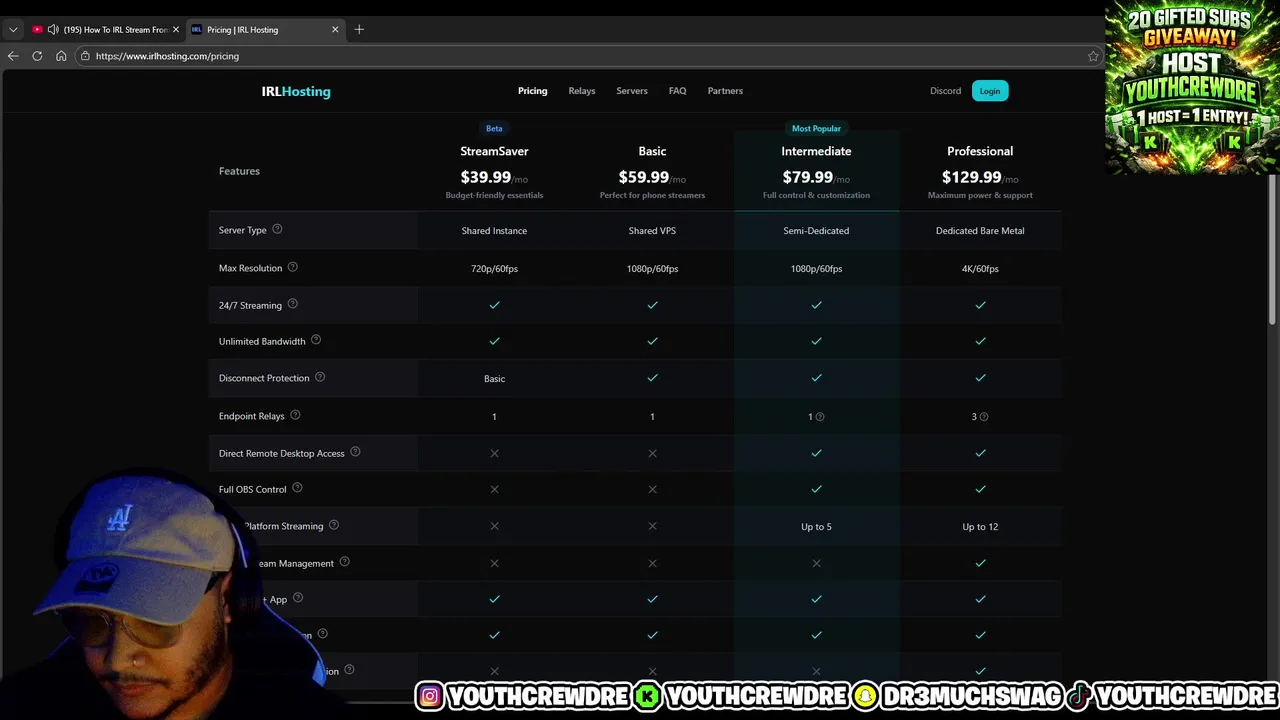The width and height of the screenshot is (1280, 720).
Task: Click 4K/60fps resolution cell
Action: pos(980,269)
